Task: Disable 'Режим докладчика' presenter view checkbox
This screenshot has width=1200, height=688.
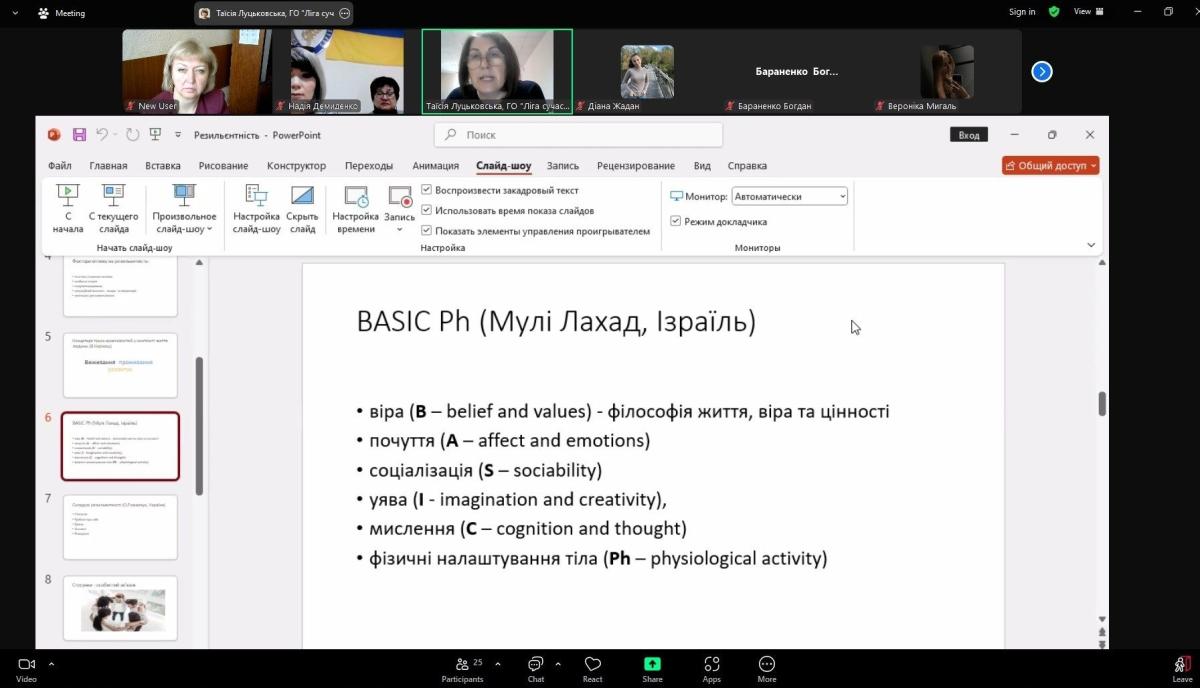Action: 676,221
